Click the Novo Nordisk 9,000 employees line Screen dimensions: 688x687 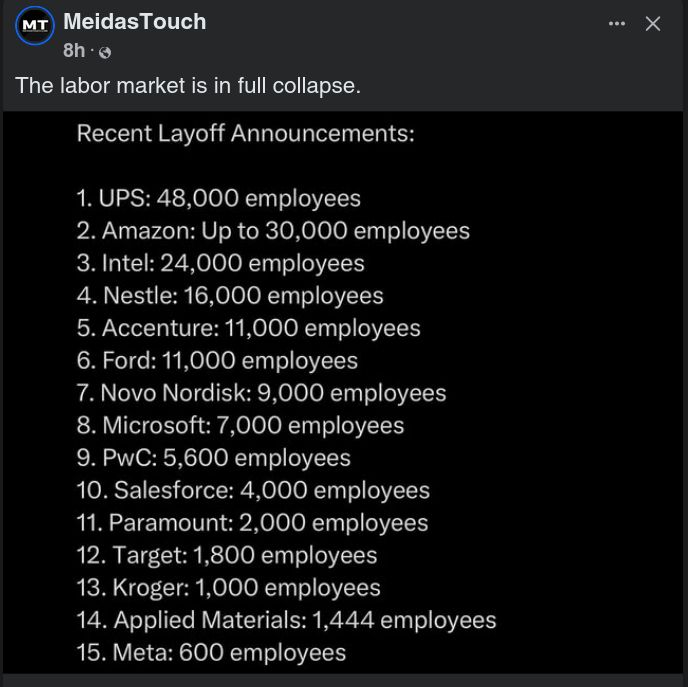tap(261, 393)
